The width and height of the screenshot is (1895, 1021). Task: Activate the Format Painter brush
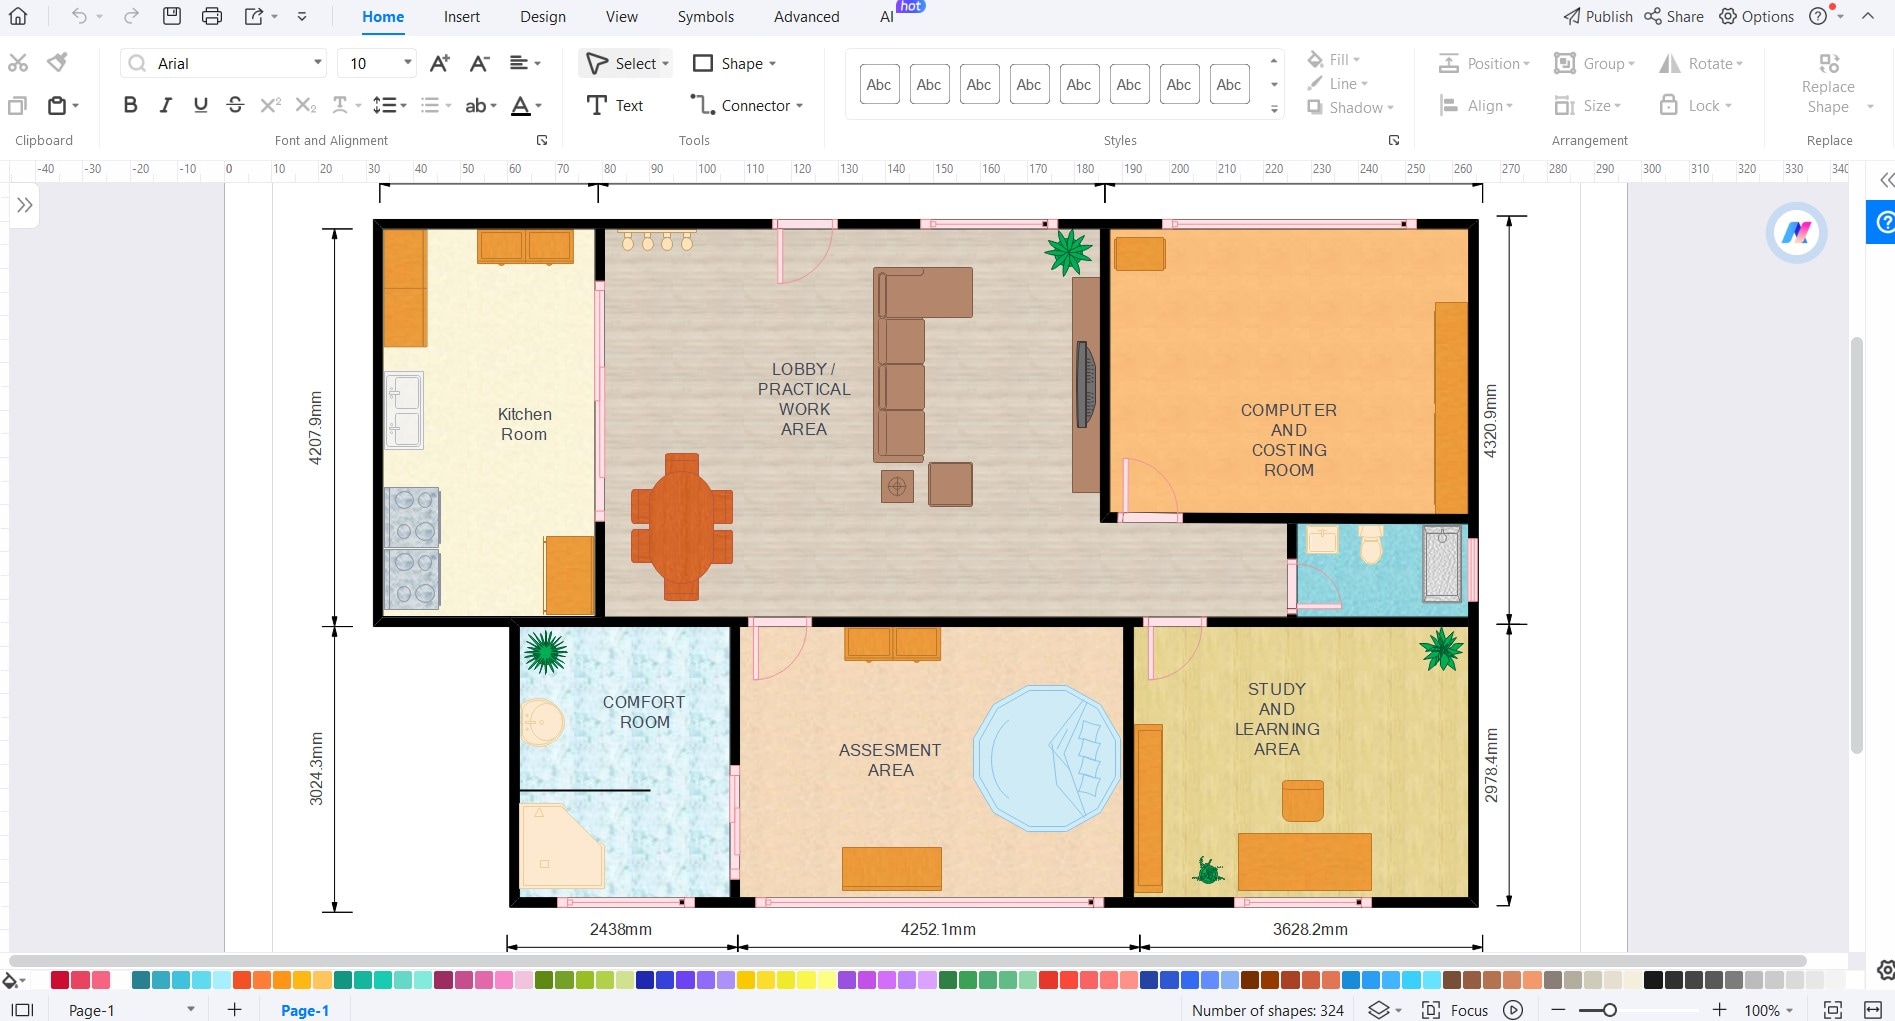pyautogui.click(x=58, y=62)
